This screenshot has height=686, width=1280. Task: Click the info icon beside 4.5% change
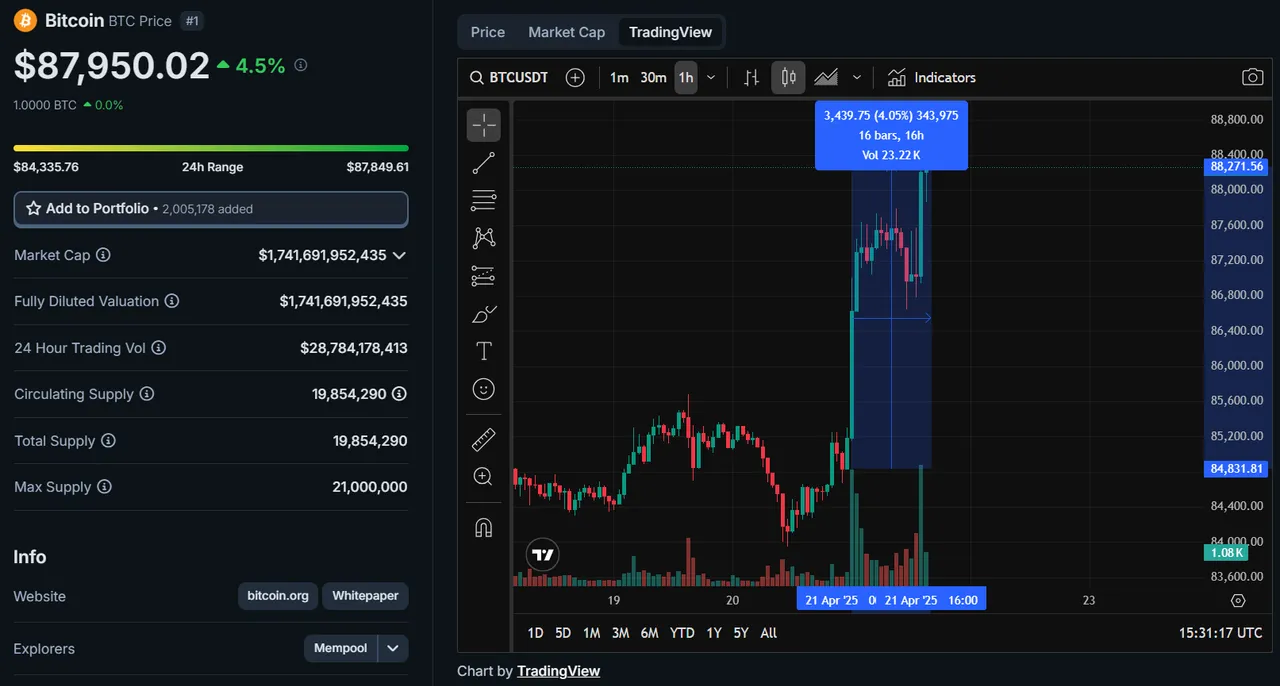[x=301, y=65]
